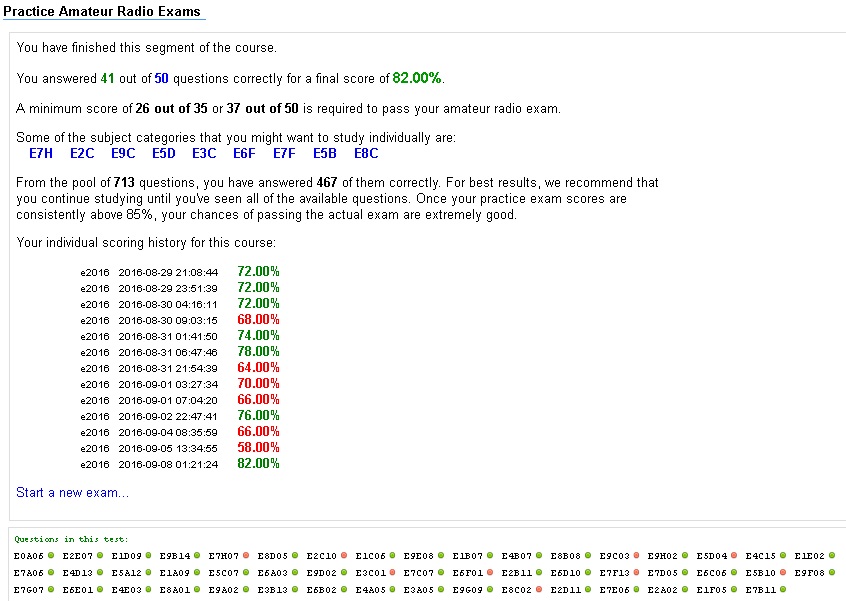Open question E5D04 from the test list
The width and height of the screenshot is (846, 601).
click(711, 555)
